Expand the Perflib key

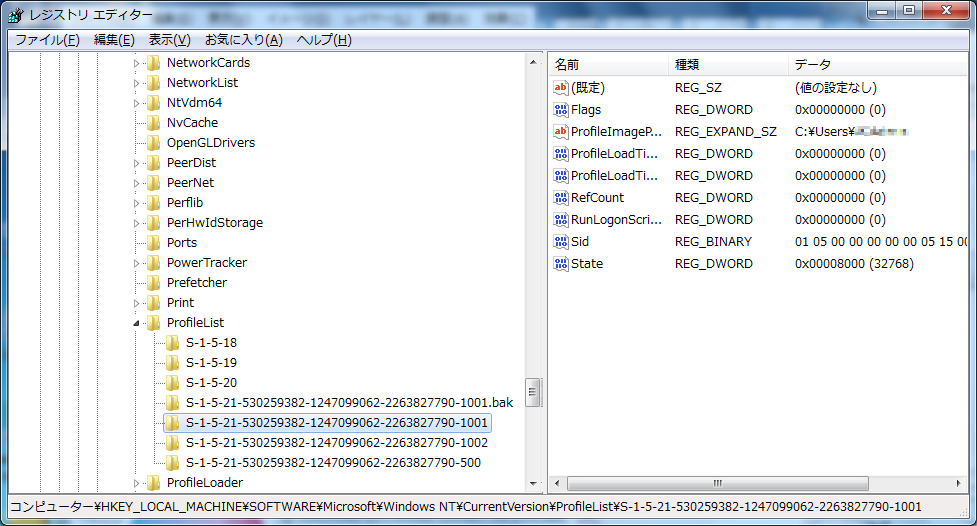(x=136, y=203)
